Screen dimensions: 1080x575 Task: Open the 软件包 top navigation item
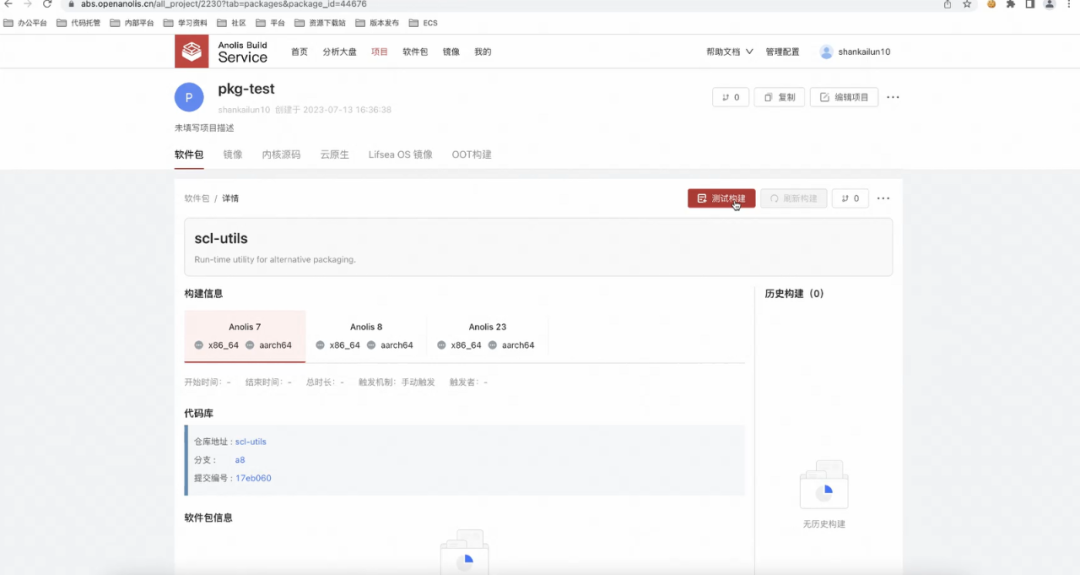click(415, 52)
